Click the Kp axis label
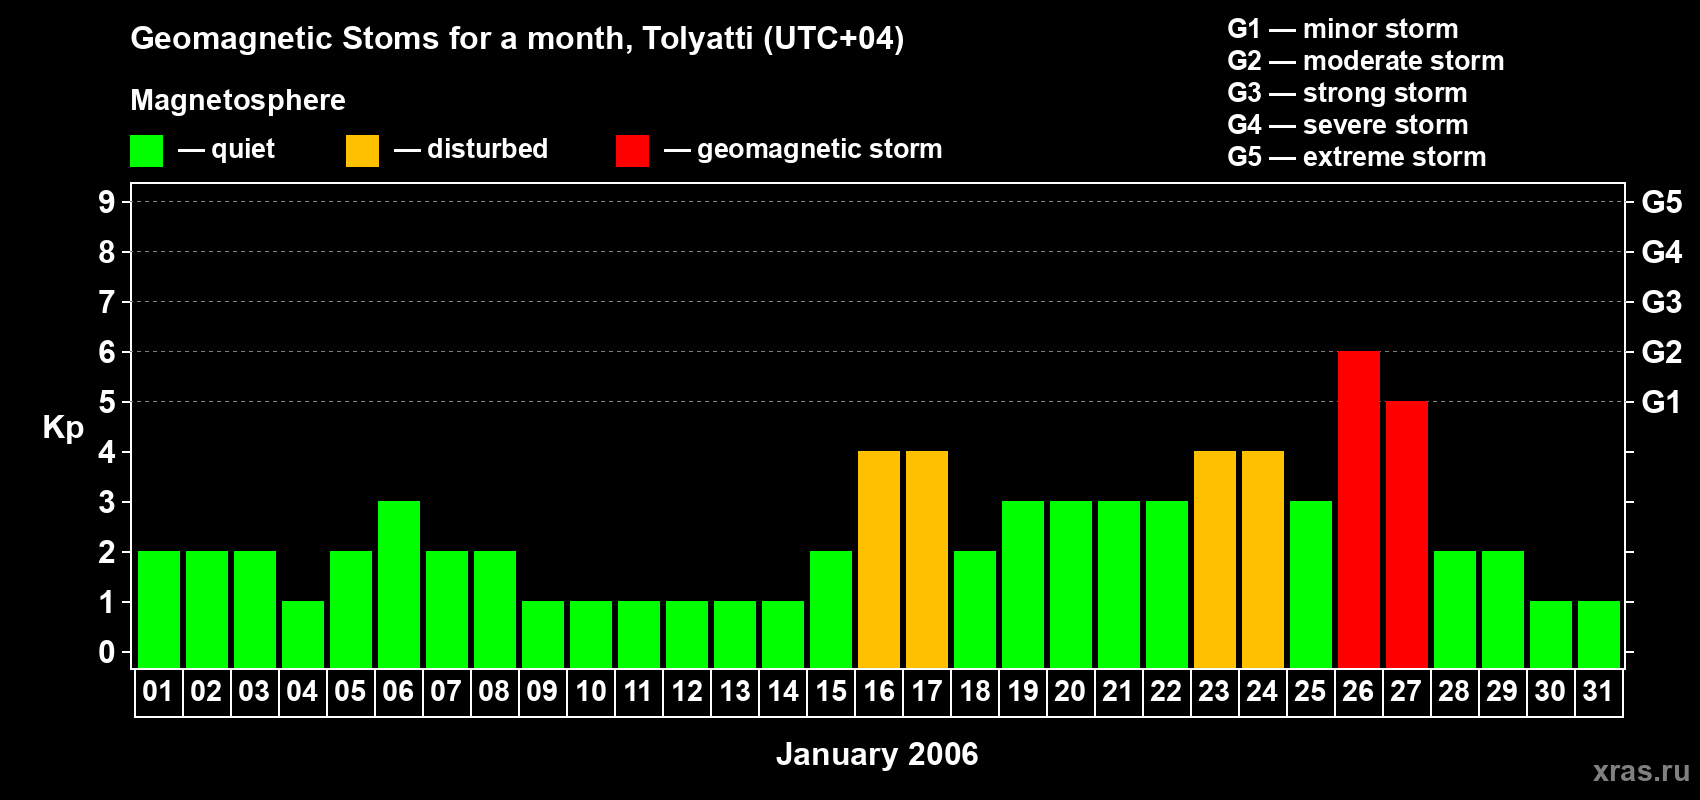This screenshot has width=1700, height=800. (x=63, y=428)
